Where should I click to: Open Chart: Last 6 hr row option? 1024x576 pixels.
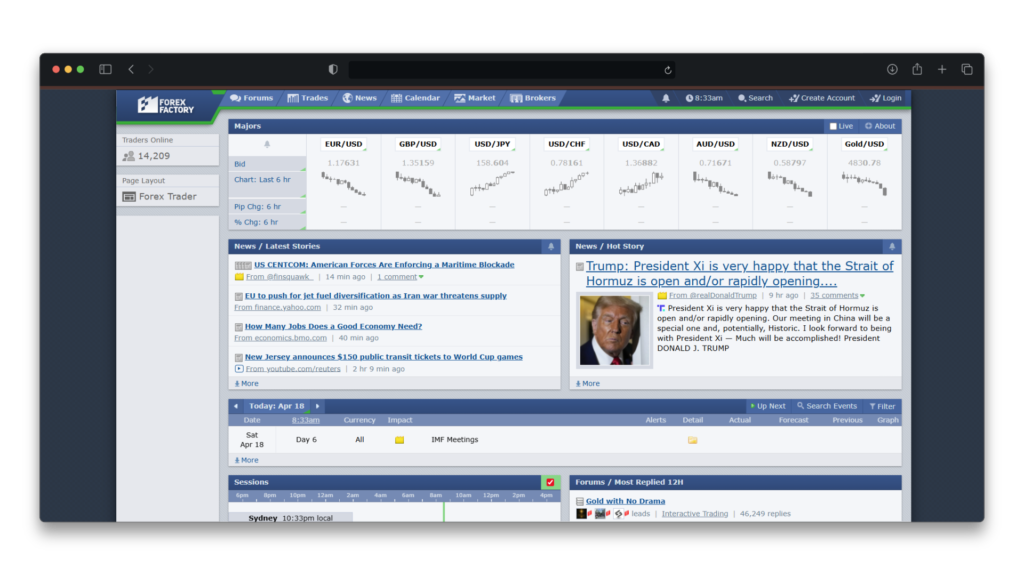click(267, 185)
